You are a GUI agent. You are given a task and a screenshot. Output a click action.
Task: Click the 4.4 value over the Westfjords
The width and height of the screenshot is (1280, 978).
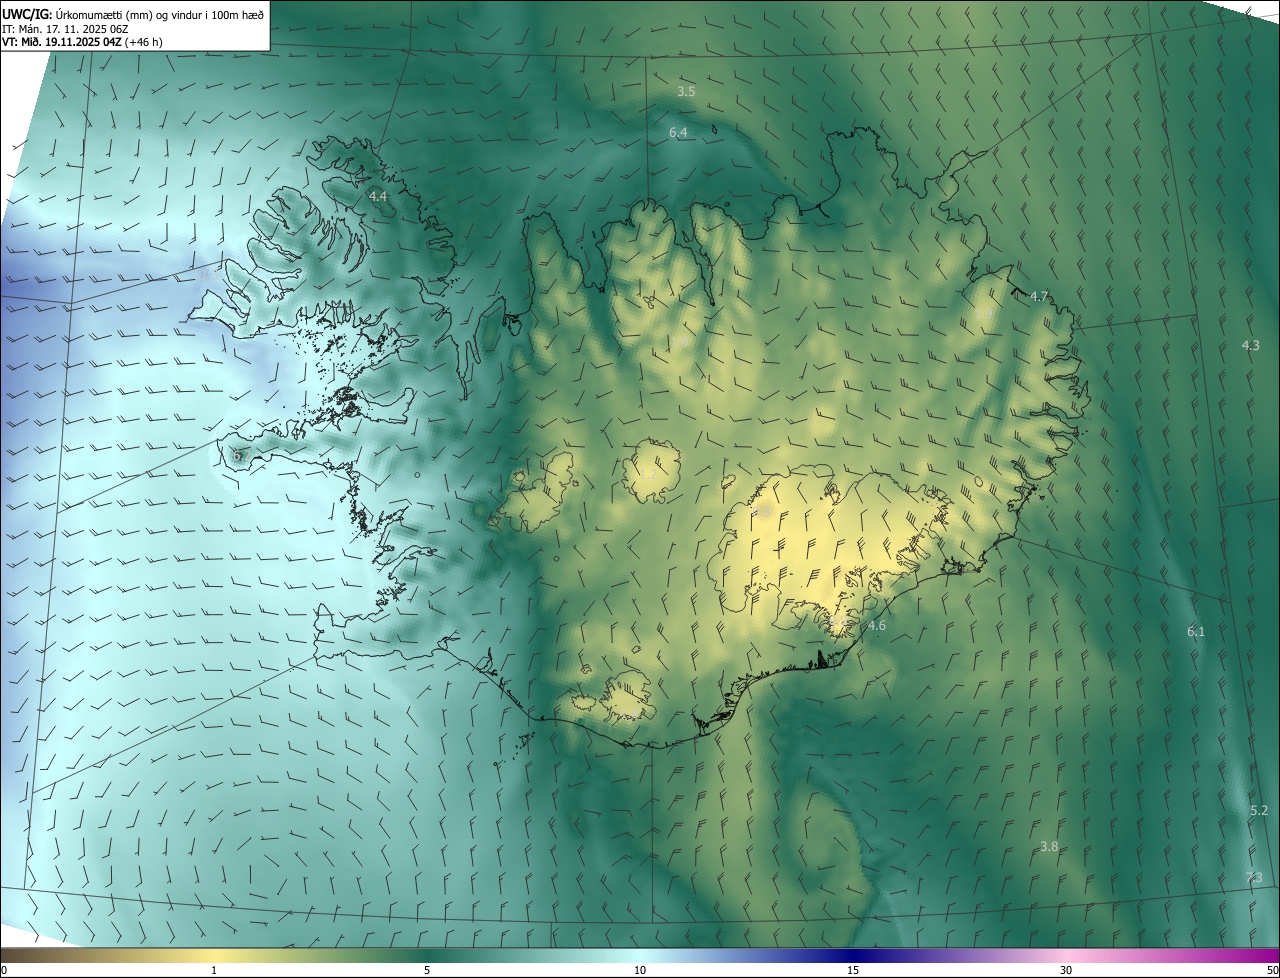(x=378, y=196)
